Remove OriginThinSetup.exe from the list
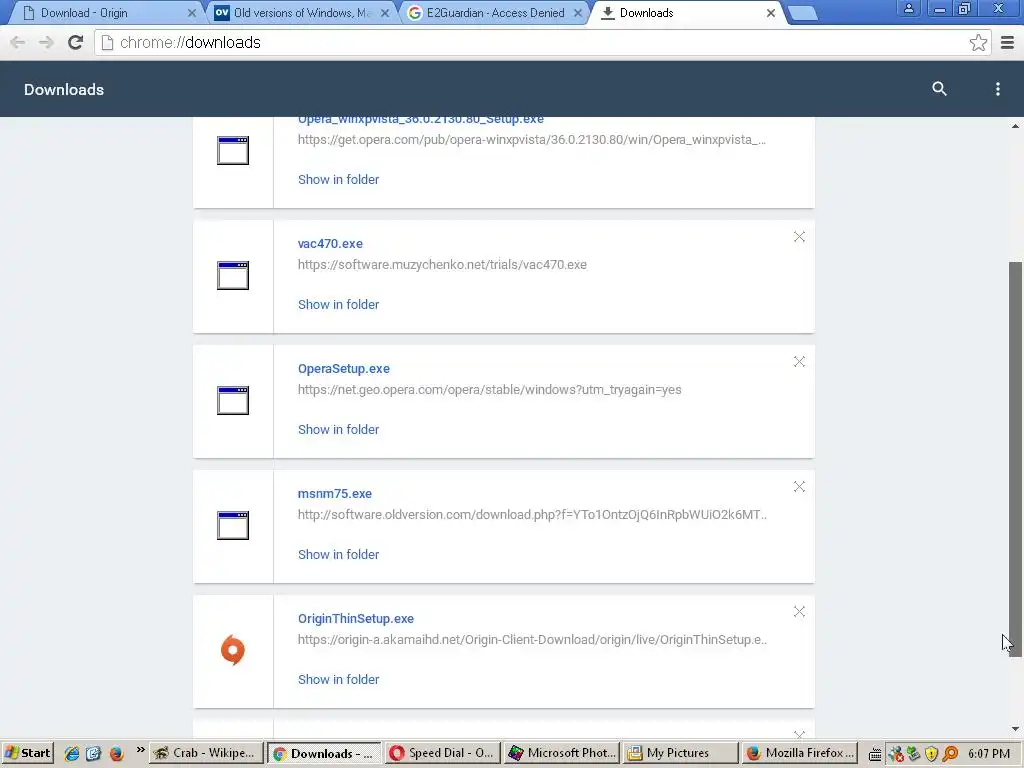 pyautogui.click(x=799, y=612)
